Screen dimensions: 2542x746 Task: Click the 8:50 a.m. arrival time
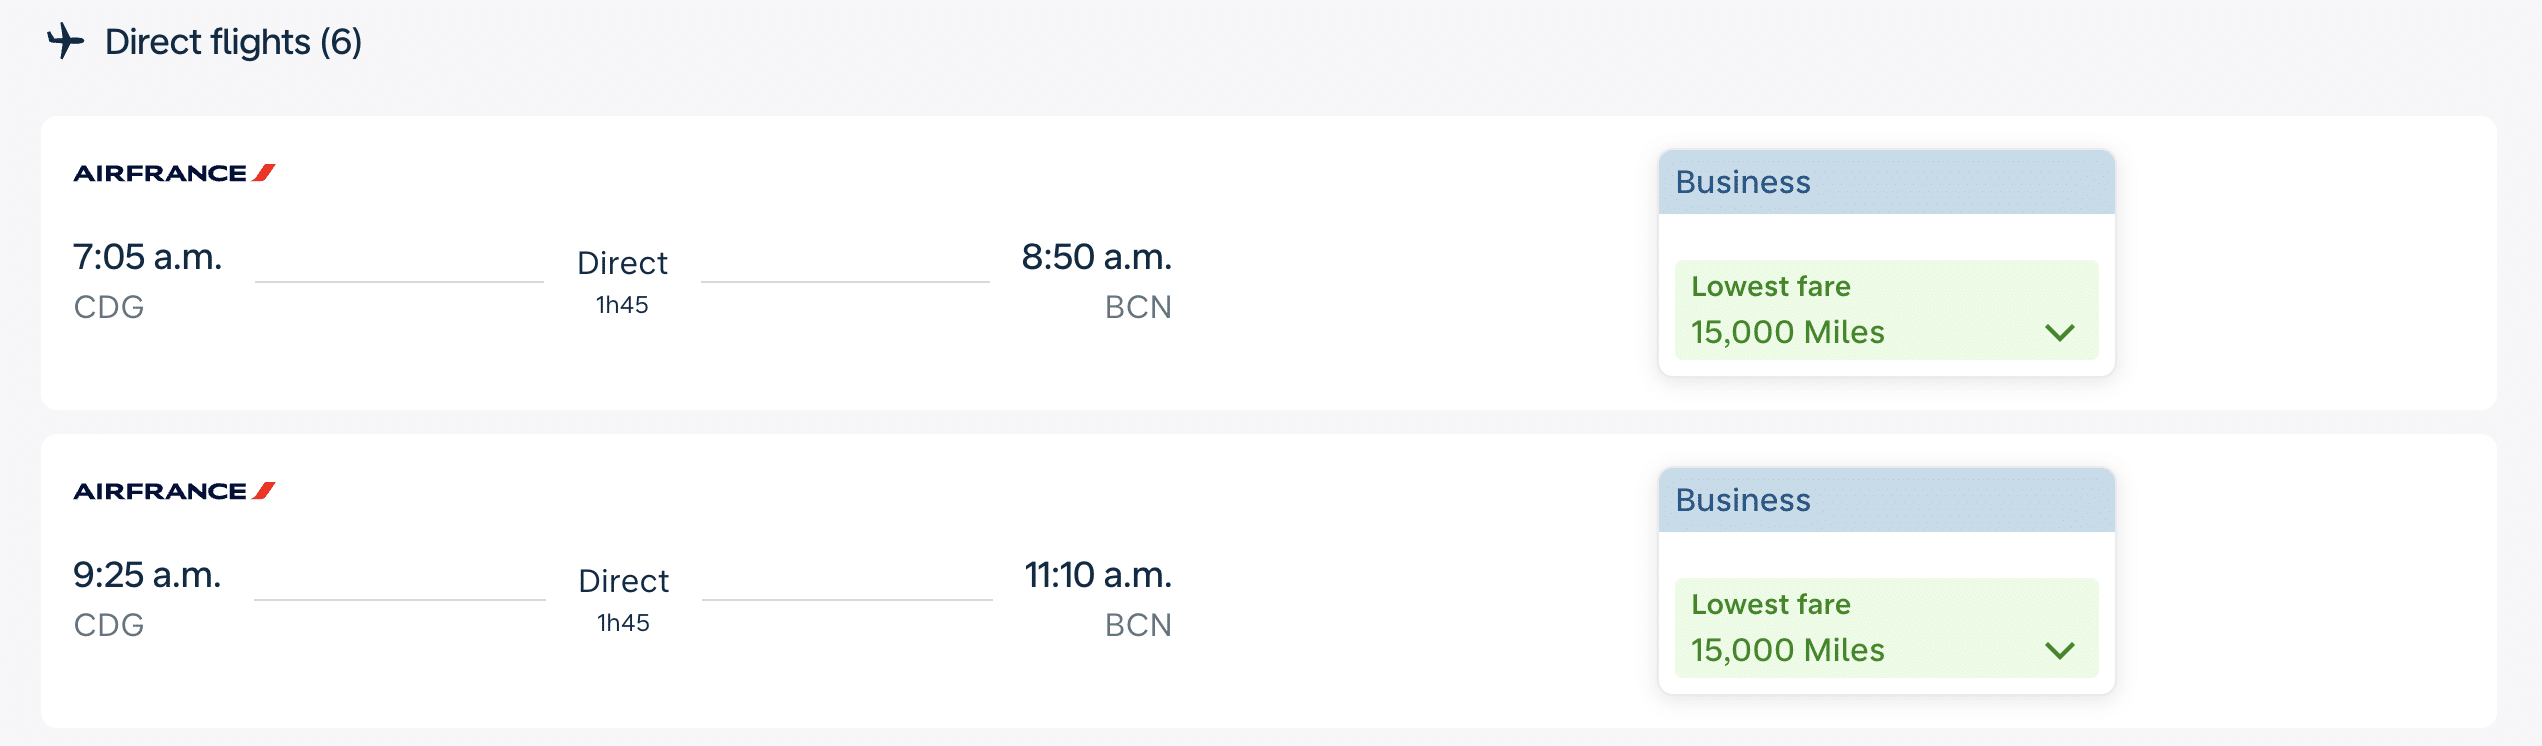(x=1096, y=257)
